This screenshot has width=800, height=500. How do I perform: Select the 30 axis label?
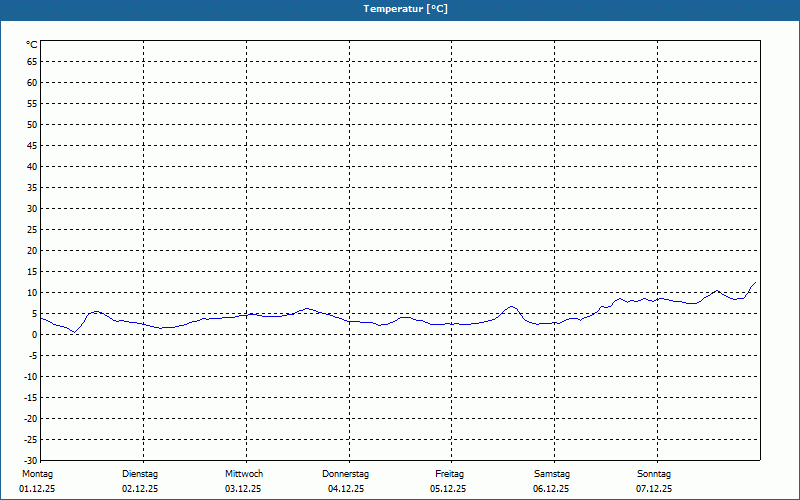click(32, 209)
